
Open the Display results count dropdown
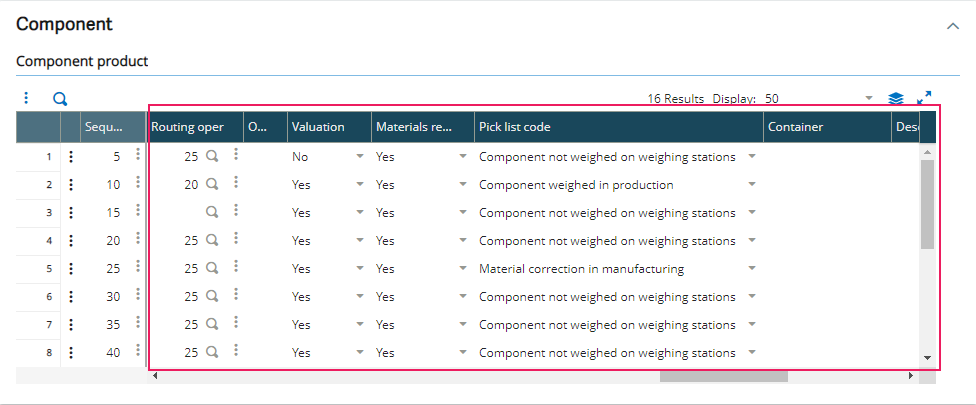tap(868, 99)
